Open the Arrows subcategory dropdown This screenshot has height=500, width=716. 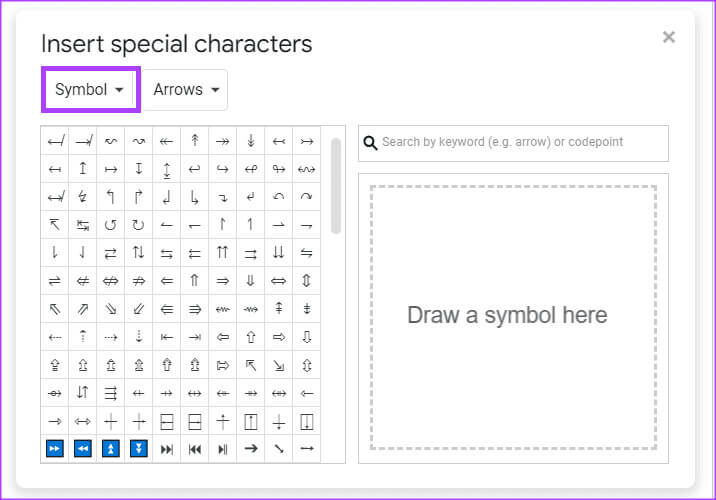tap(185, 89)
